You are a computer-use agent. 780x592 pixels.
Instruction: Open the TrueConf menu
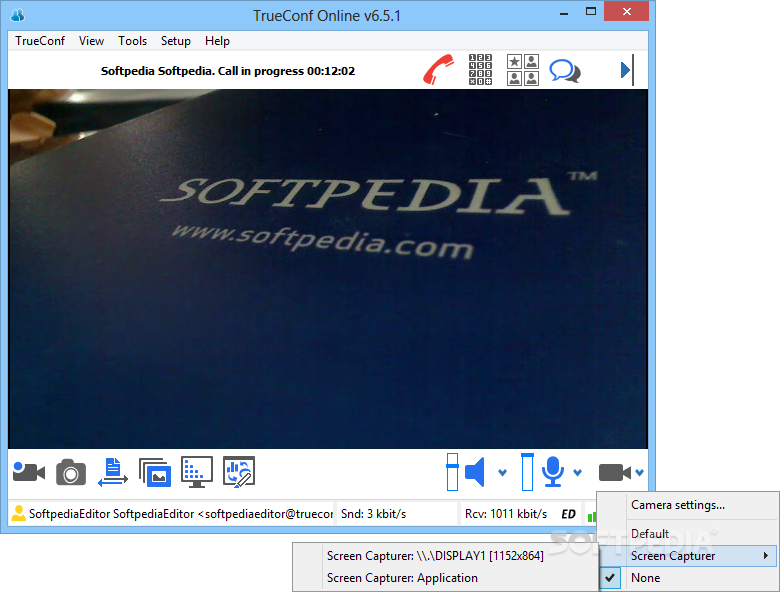[40, 41]
